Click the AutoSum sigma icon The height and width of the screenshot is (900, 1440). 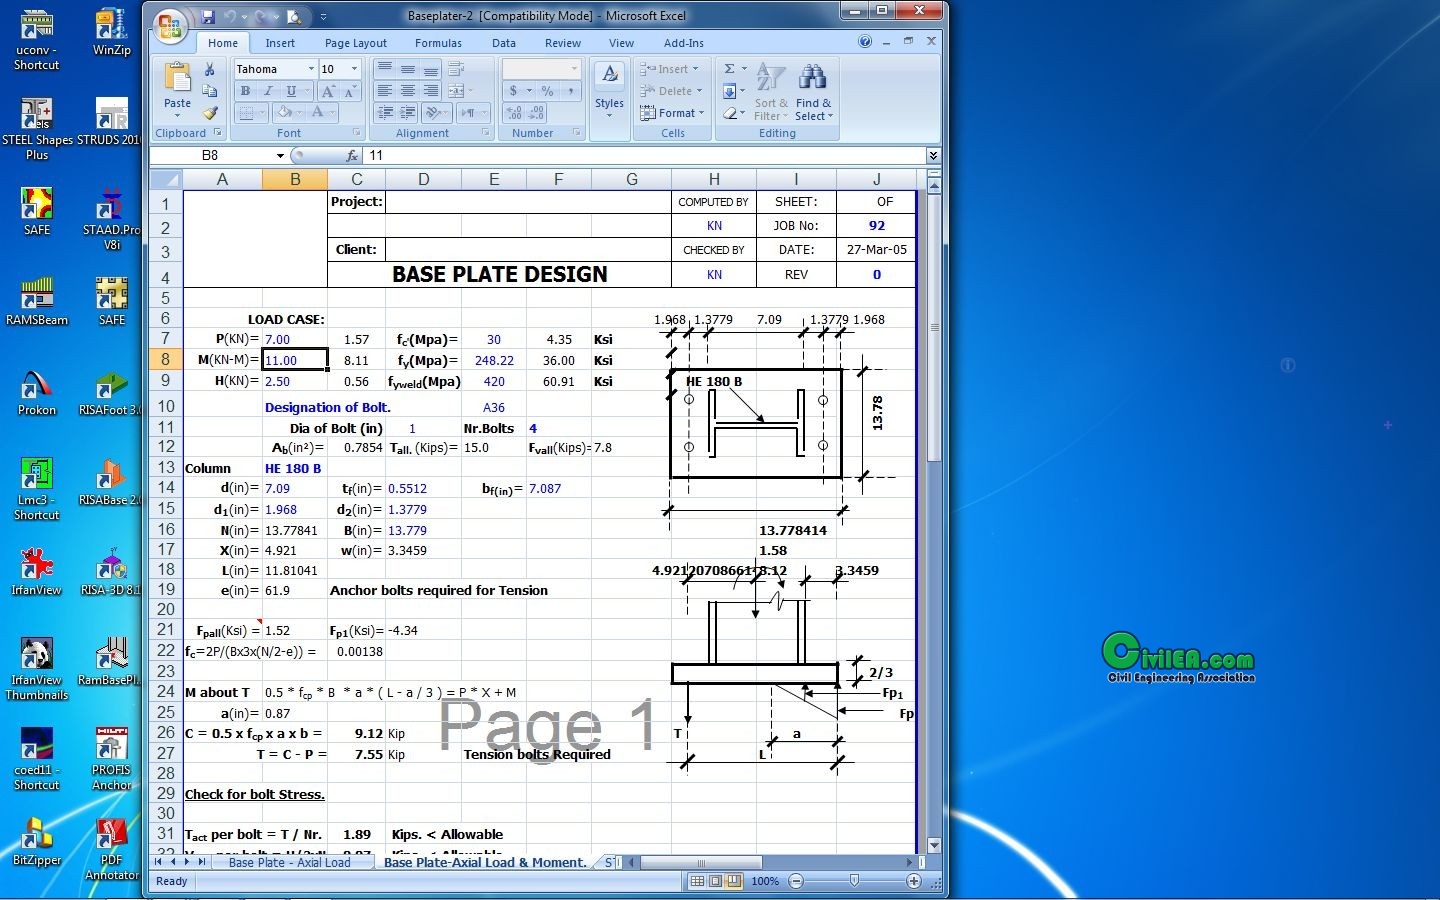click(x=730, y=68)
